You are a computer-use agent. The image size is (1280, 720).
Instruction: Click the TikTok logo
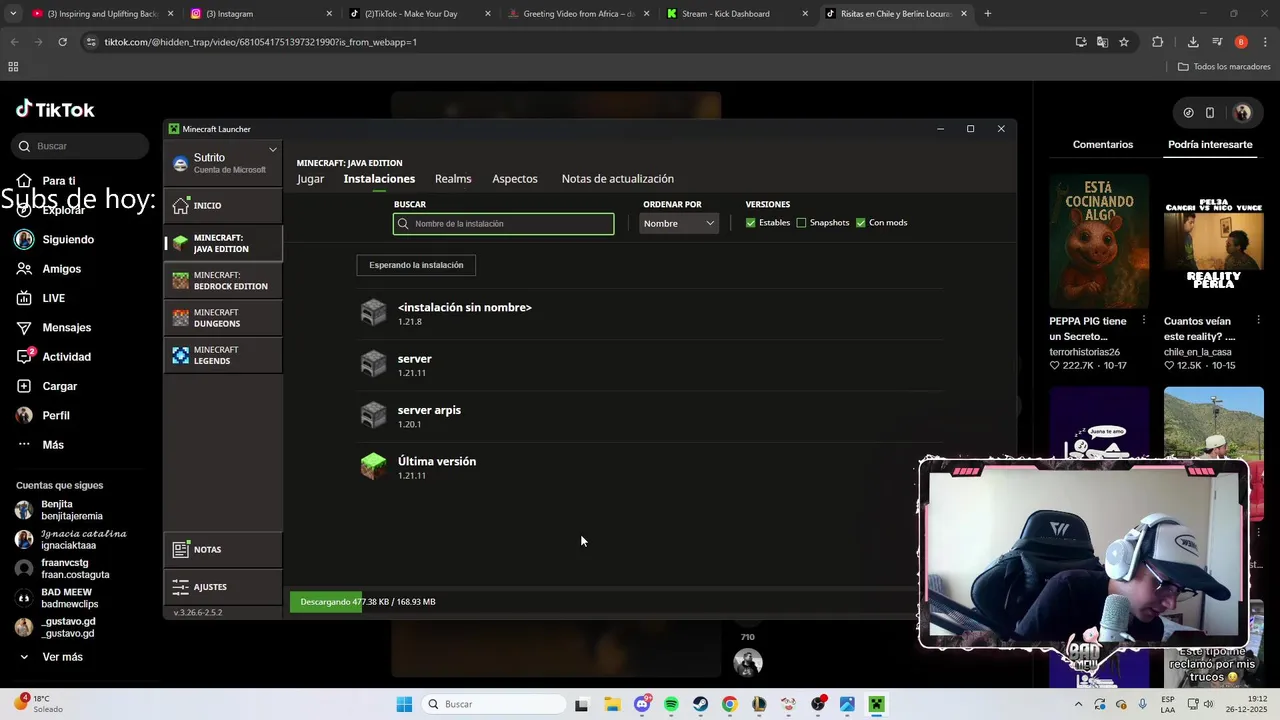pyautogui.click(x=55, y=109)
